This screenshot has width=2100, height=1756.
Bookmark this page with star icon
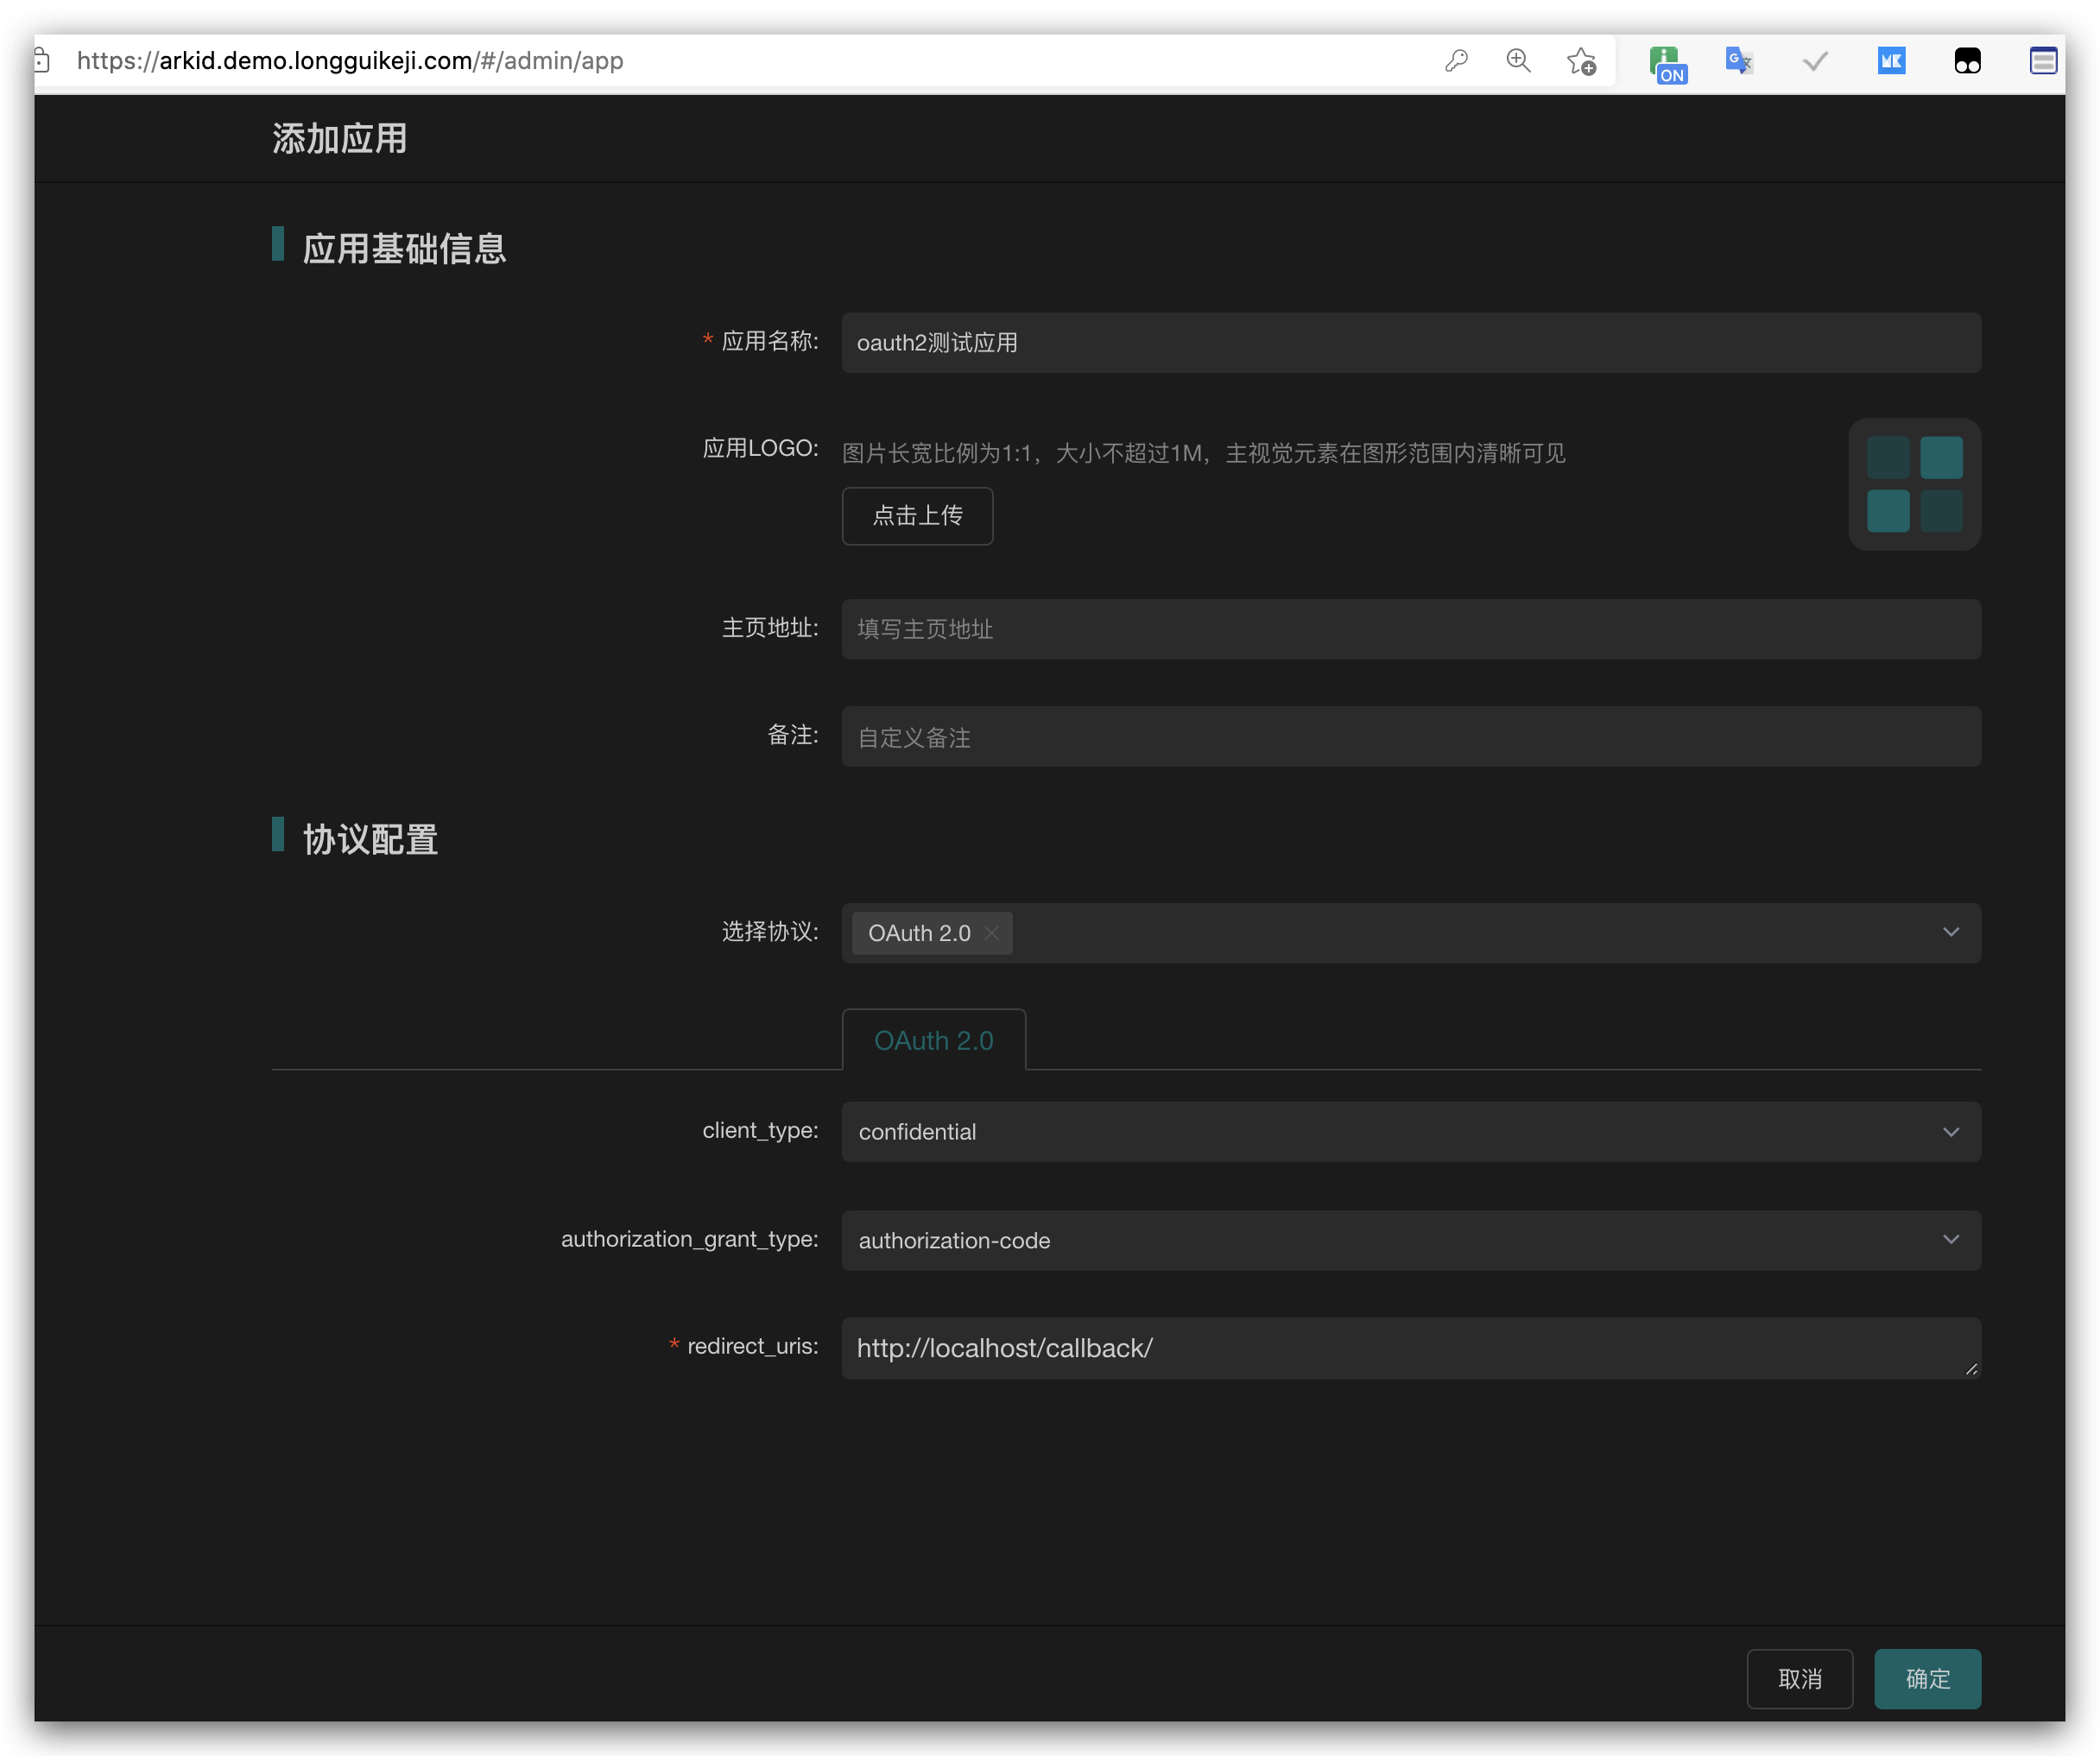[1581, 61]
